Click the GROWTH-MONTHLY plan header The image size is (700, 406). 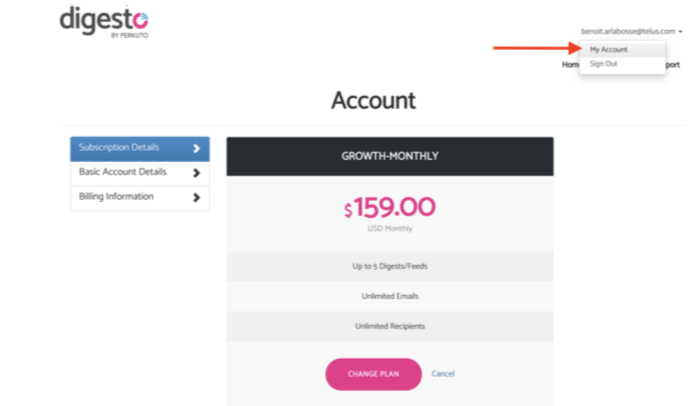[390, 156]
